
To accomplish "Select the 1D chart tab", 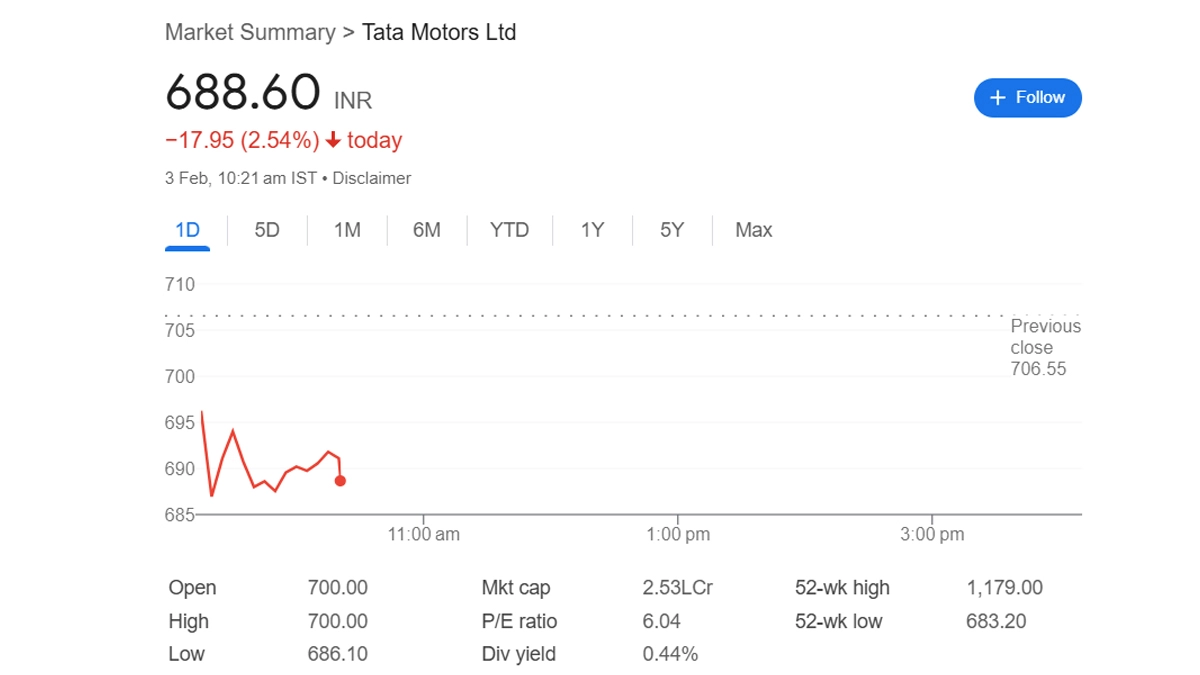I will coord(187,230).
